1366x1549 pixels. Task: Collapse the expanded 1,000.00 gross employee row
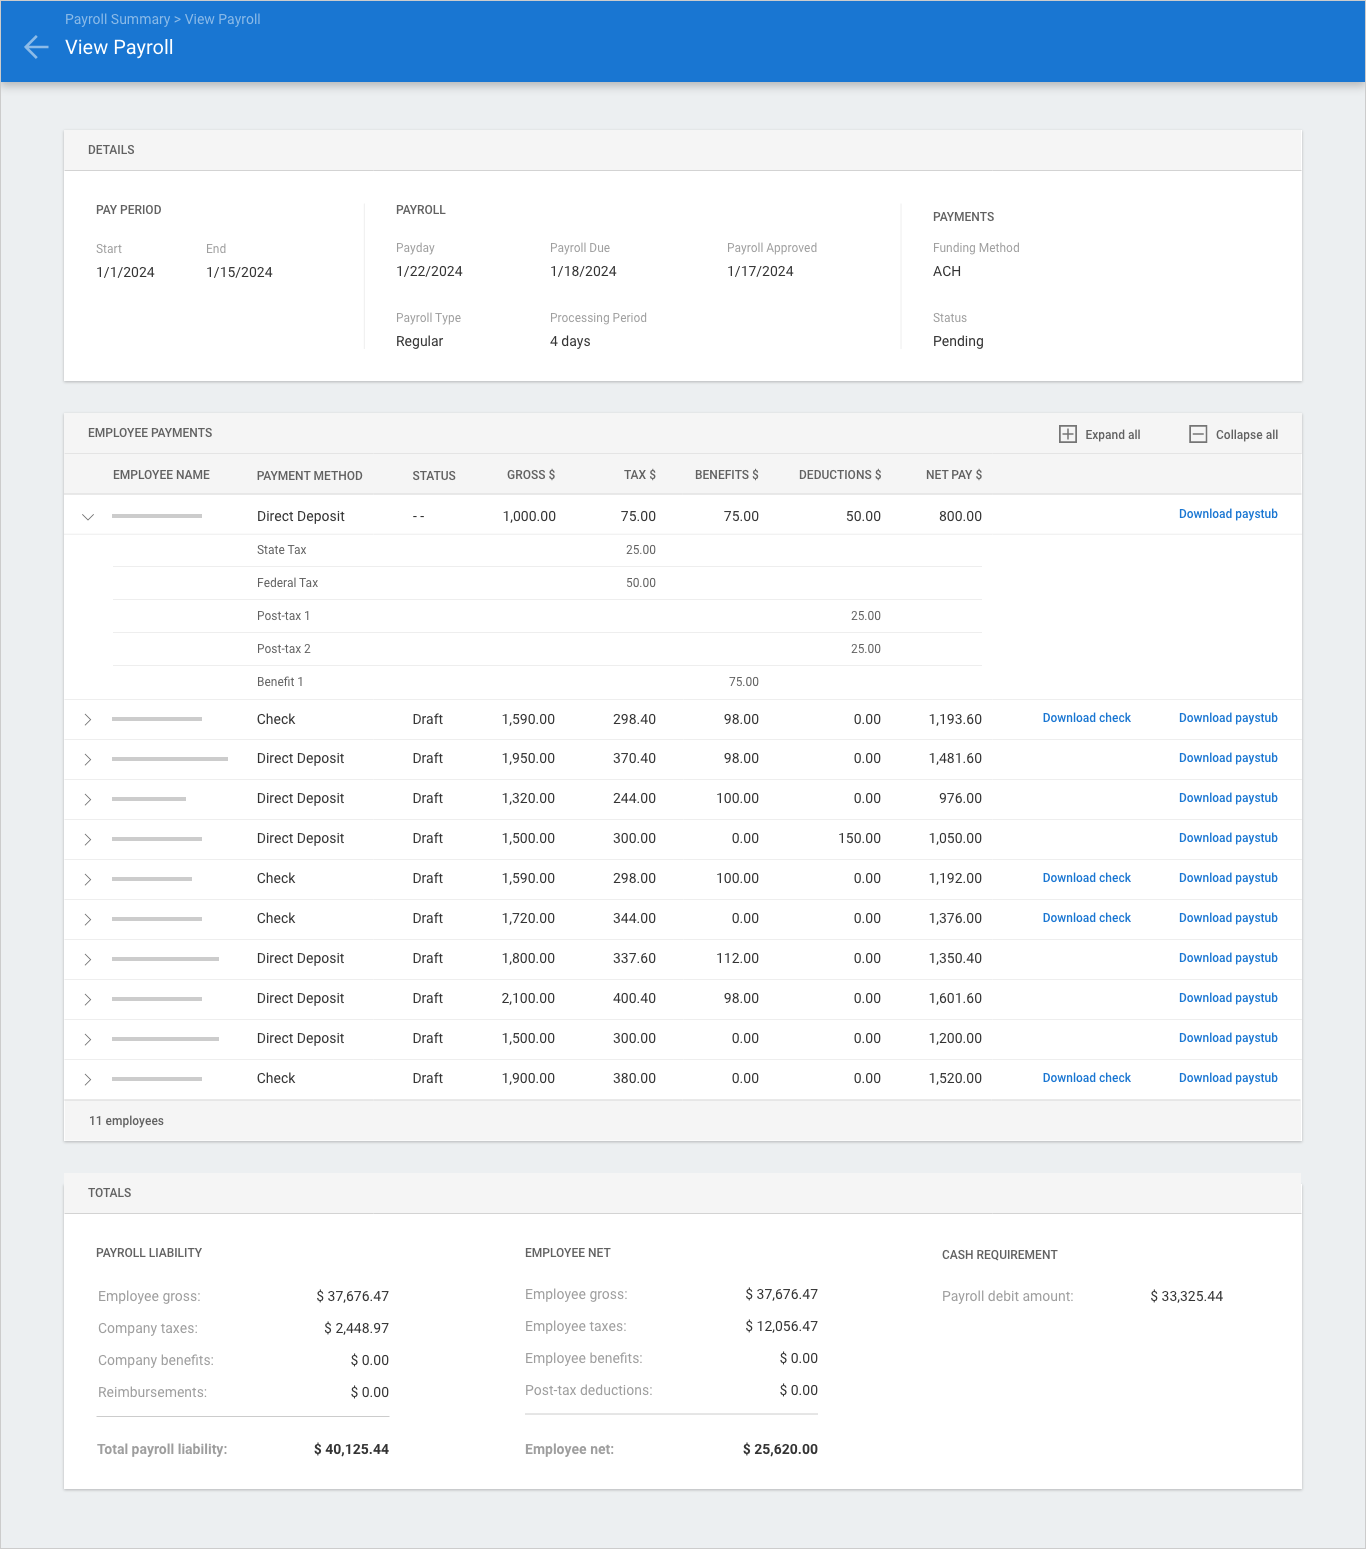pos(88,517)
